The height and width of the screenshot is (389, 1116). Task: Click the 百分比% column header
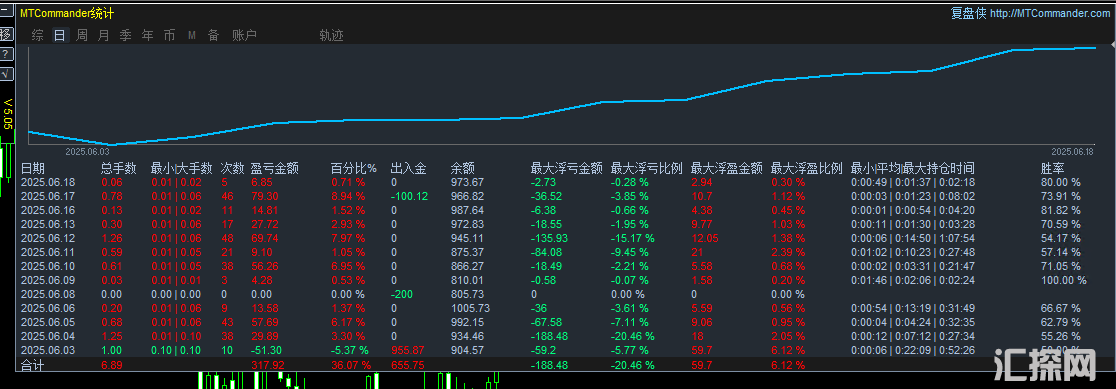pyautogui.click(x=354, y=169)
